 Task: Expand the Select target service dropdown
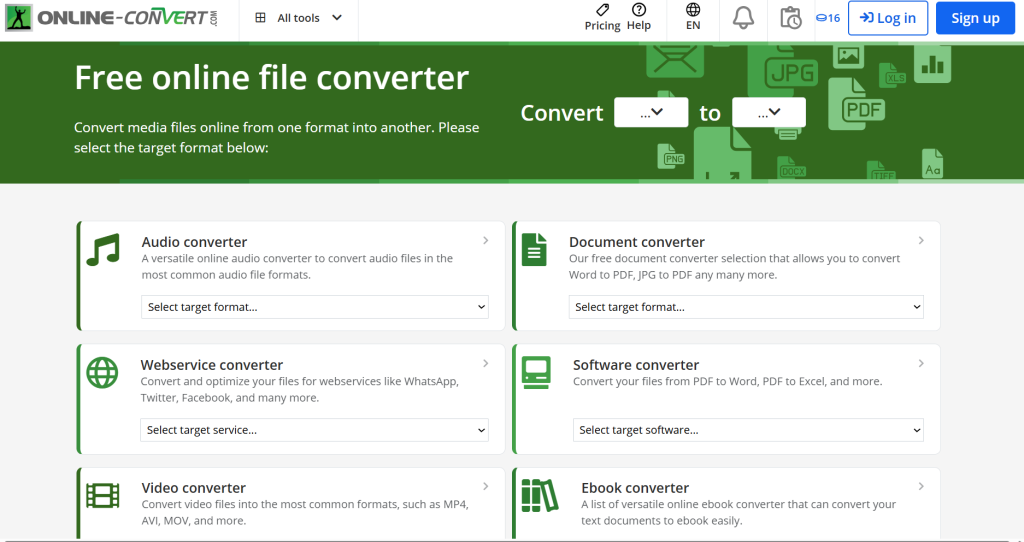(314, 430)
